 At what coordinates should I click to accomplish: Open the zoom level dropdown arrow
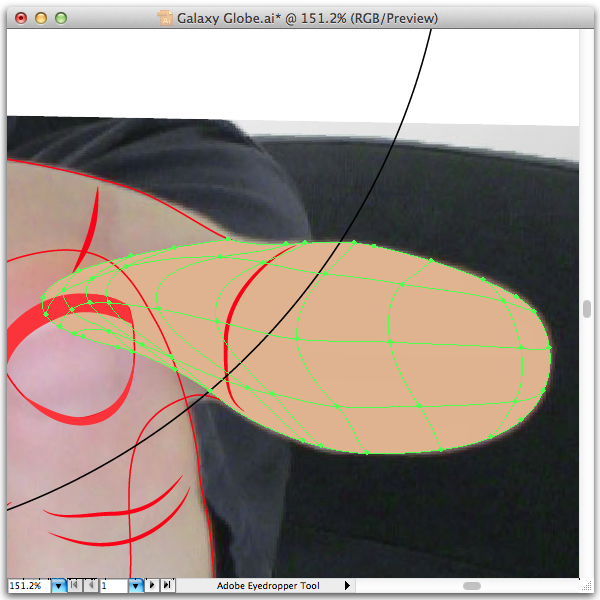[59, 585]
